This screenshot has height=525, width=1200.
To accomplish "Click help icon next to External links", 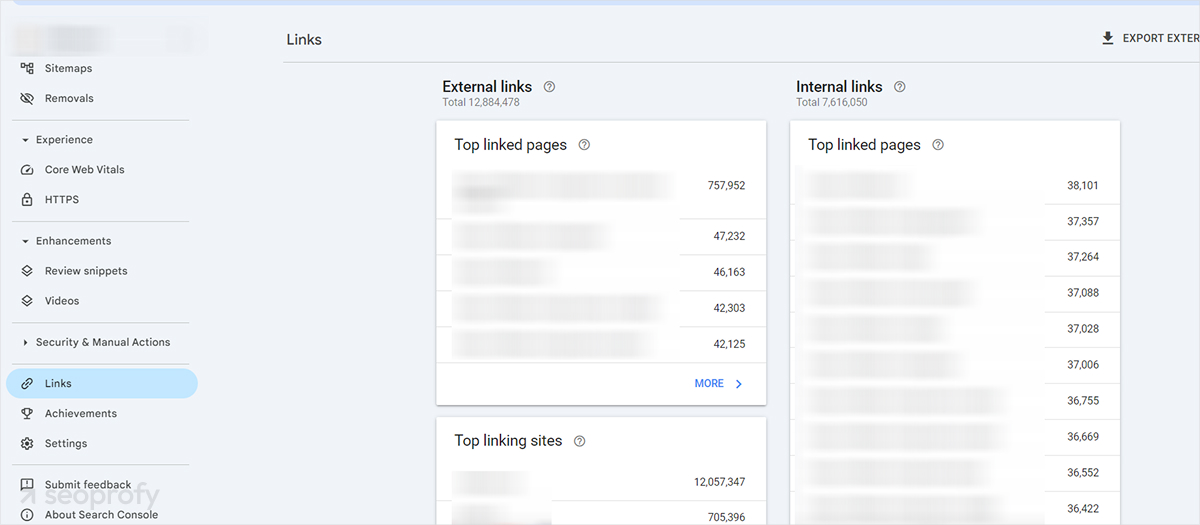I will (x=549, y=87).
